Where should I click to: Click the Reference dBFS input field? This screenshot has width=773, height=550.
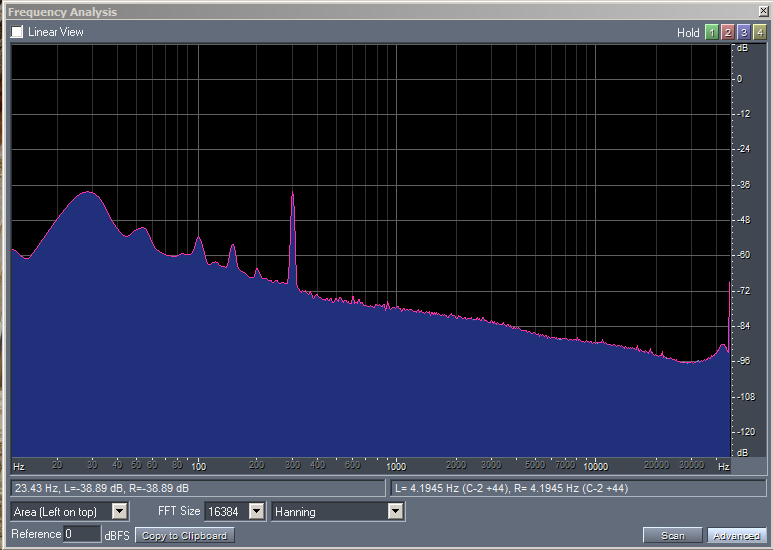pyautogui.click(x=82, y=534)
